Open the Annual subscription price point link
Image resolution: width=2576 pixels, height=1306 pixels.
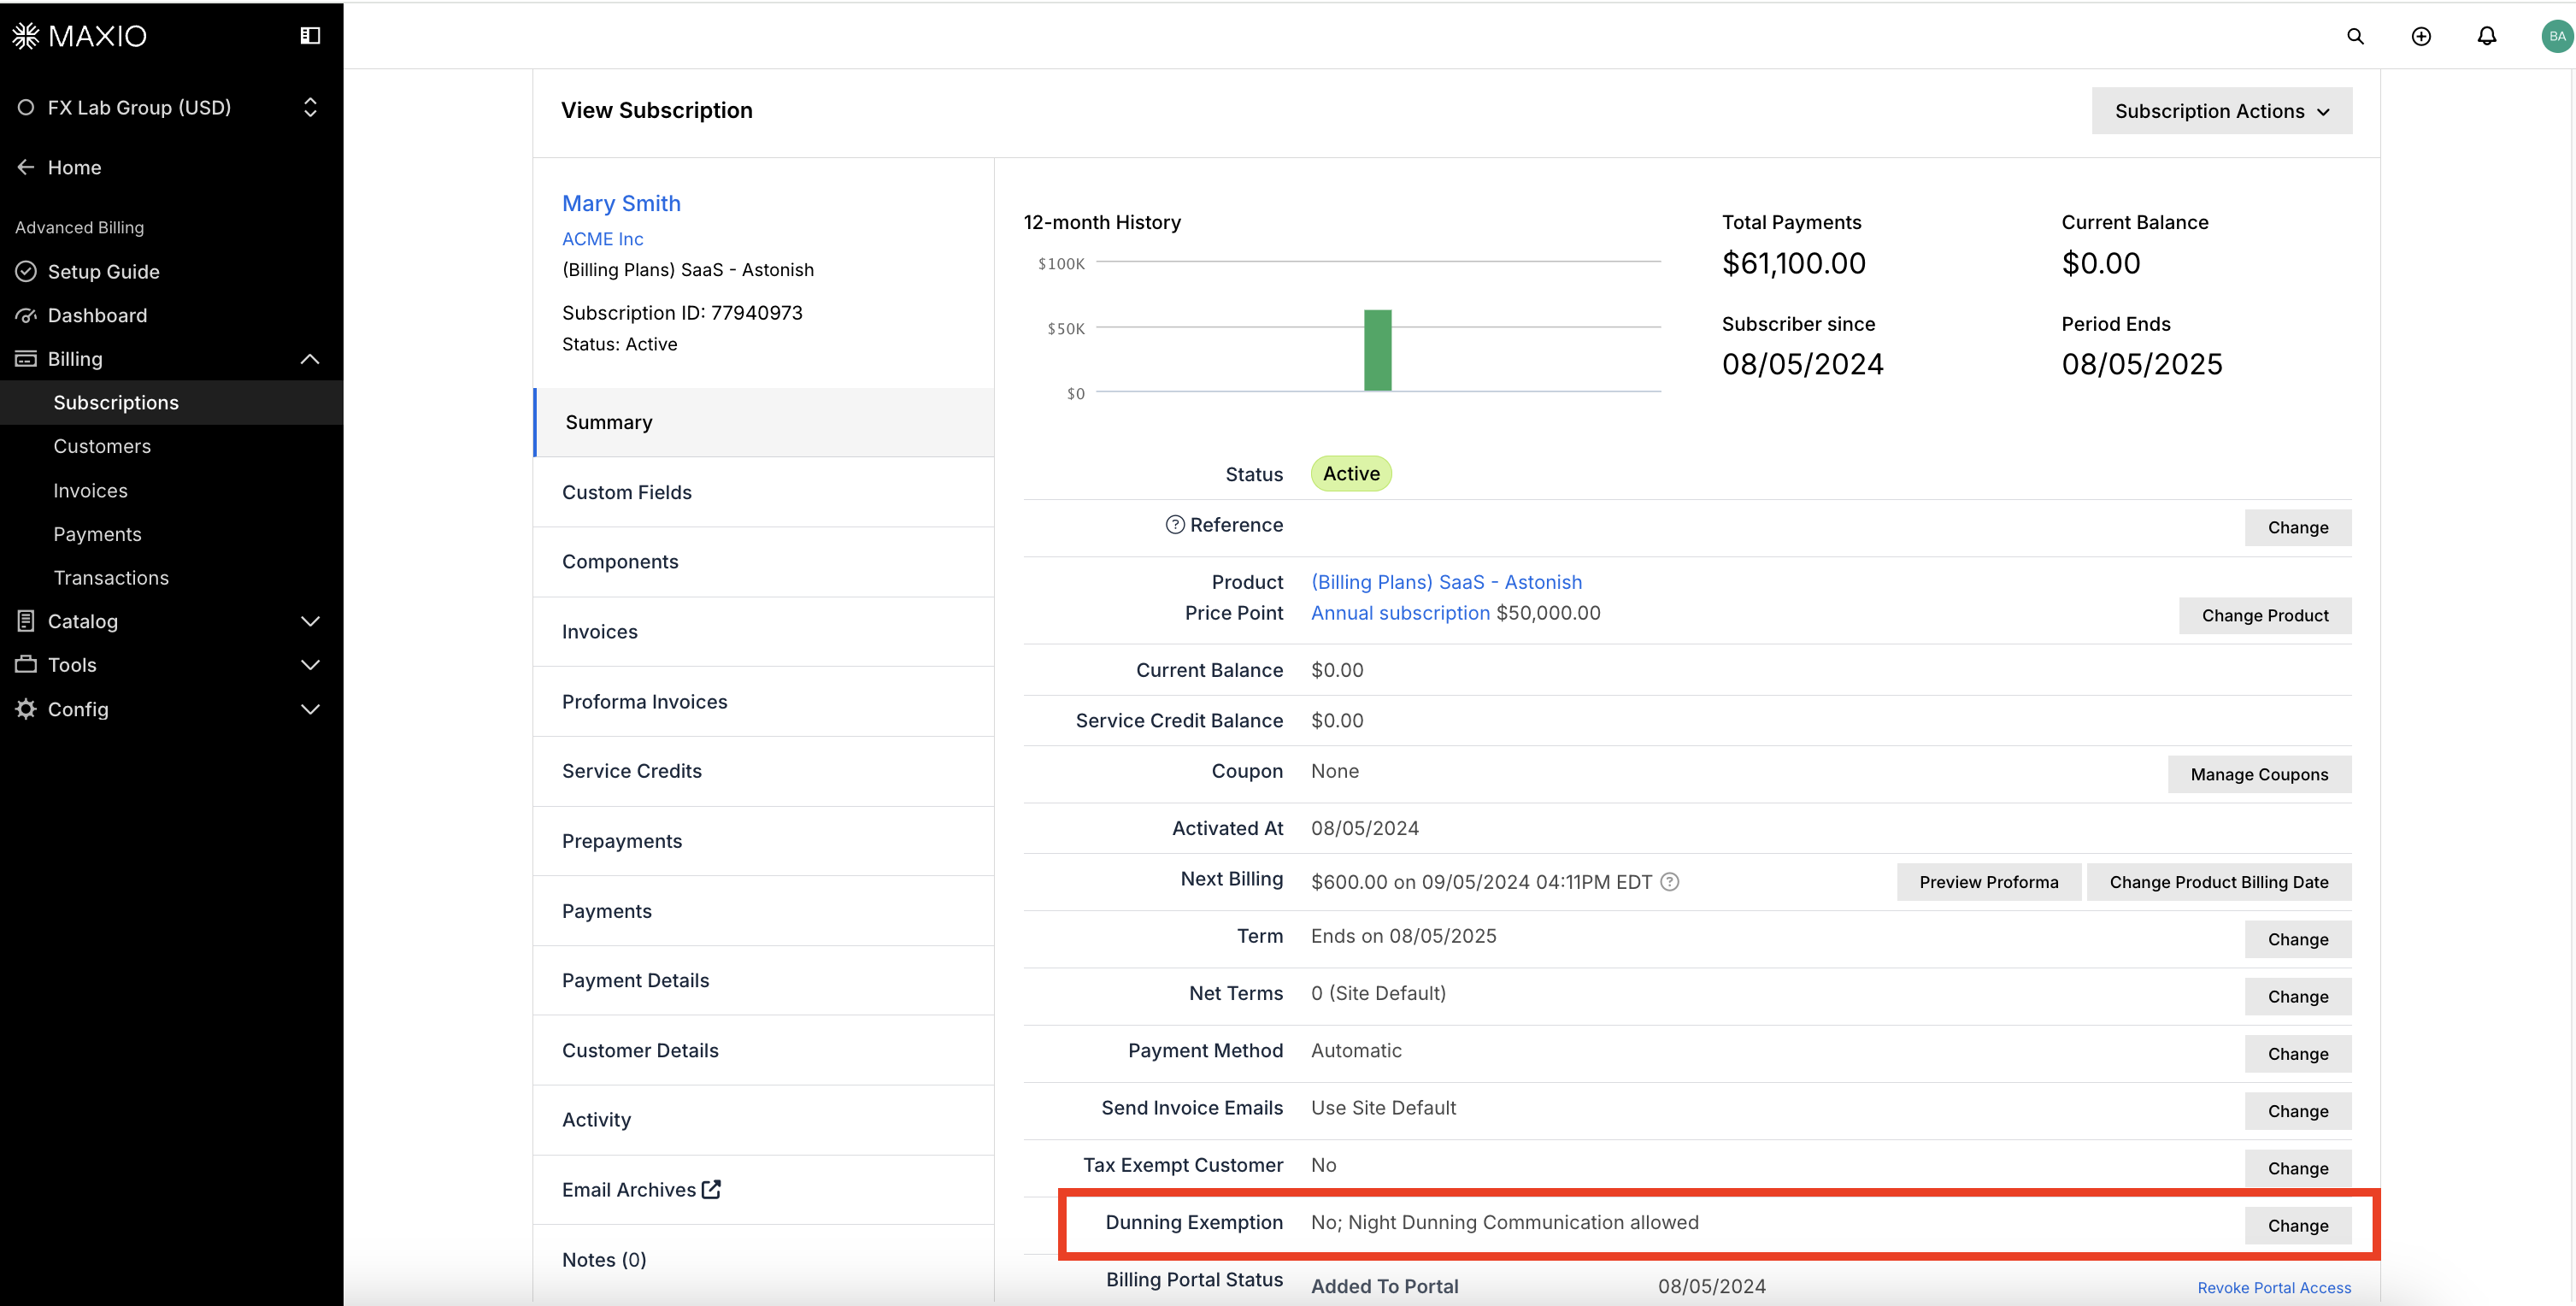coord(1400,612)
